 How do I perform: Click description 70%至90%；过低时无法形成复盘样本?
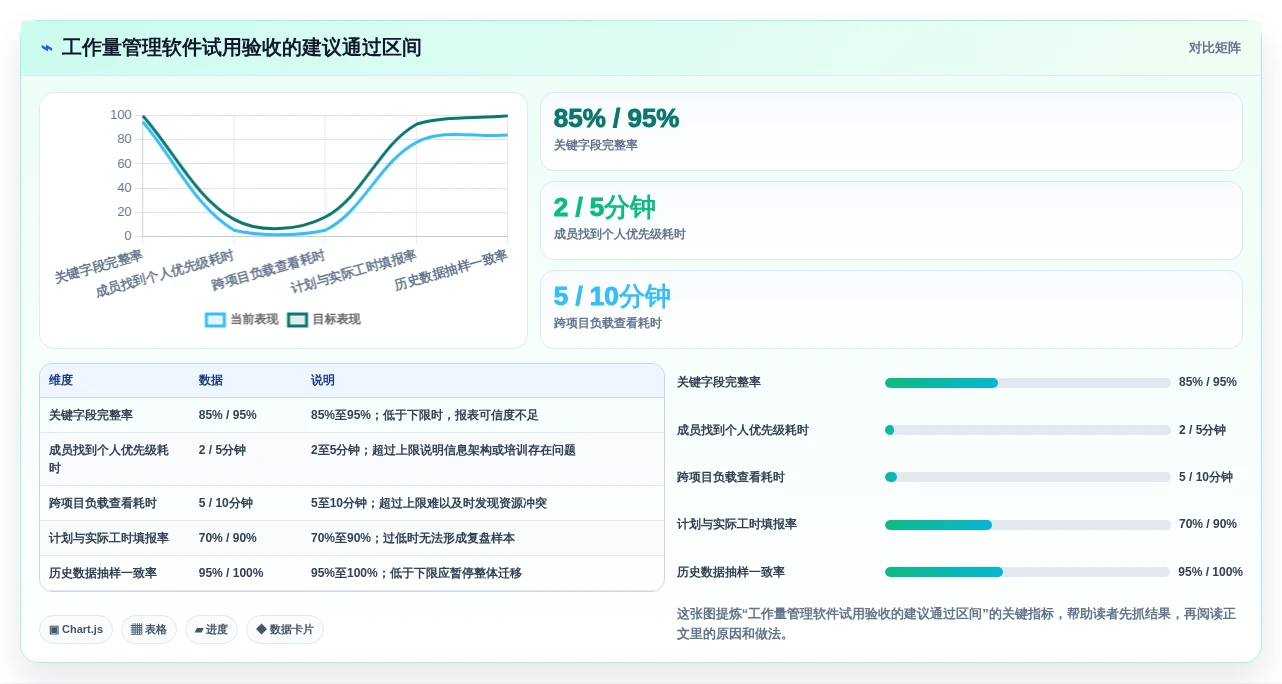pyautogui.click(x=413, y=538)
